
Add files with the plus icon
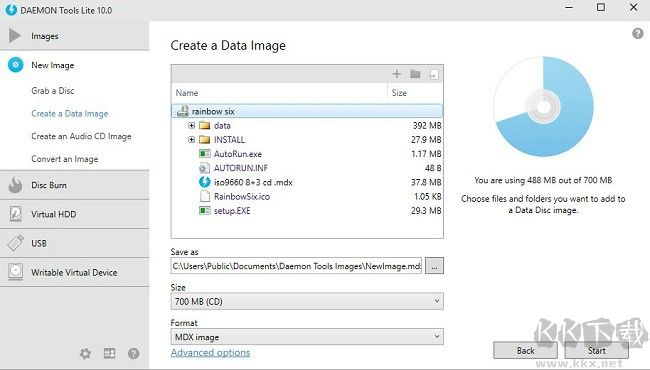pos(397,74)
